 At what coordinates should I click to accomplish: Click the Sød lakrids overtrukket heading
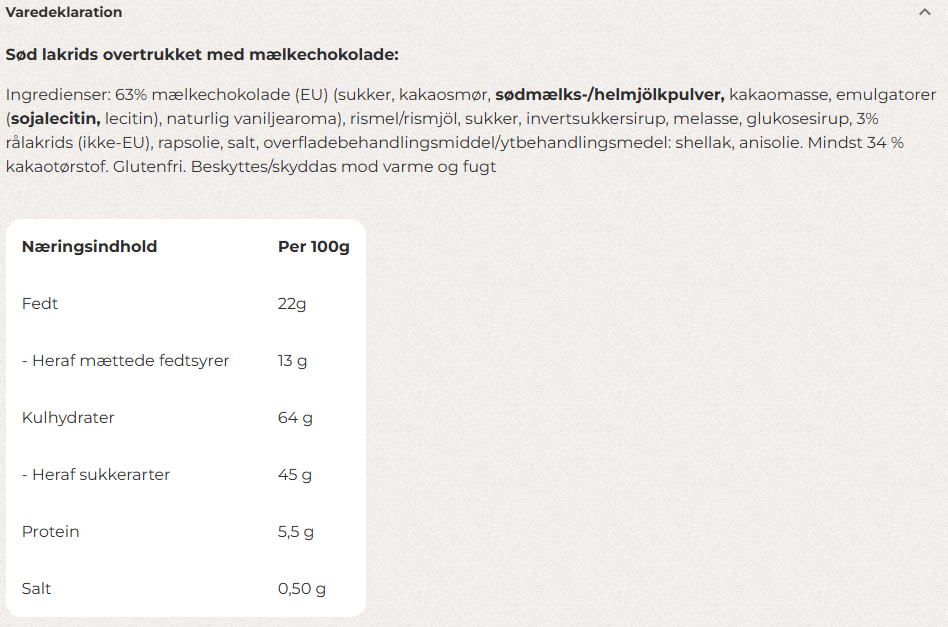pos(202,55)
